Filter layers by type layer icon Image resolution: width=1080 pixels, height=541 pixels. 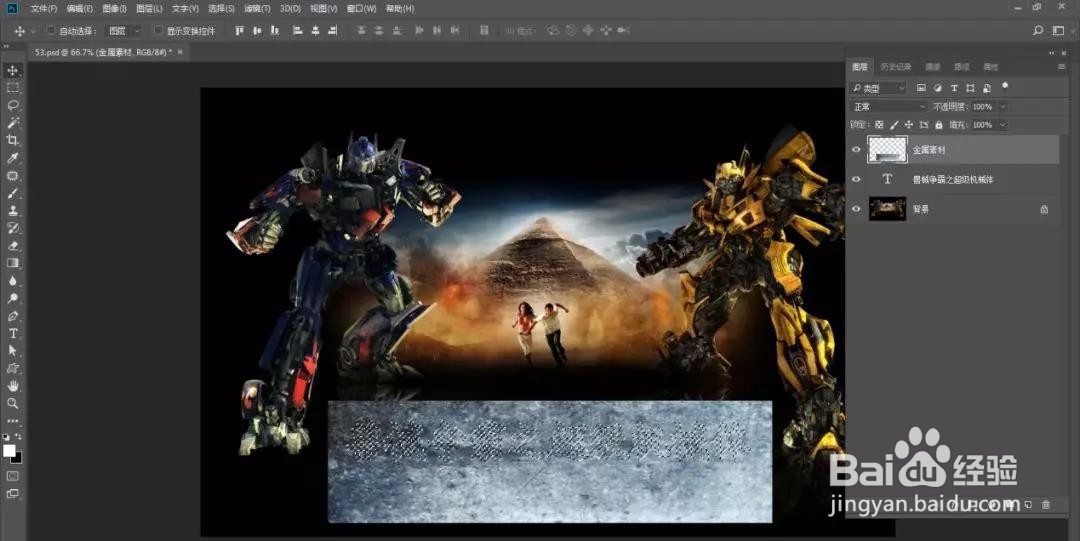[954, 88]
